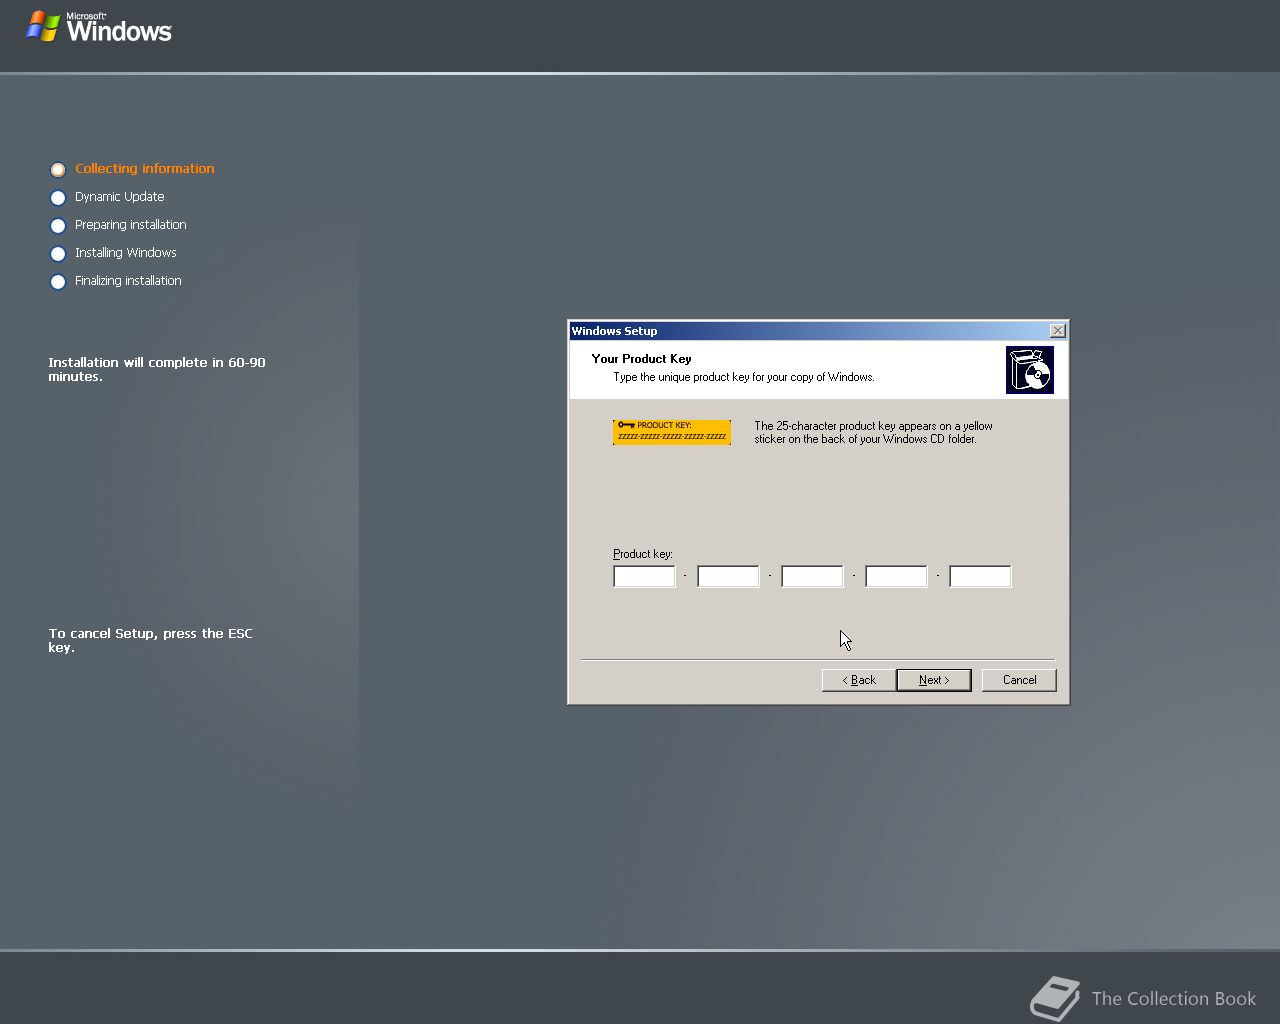Click the '25-character product key' description text
The image size is (1280, 1024).
[x=873, y=432]
